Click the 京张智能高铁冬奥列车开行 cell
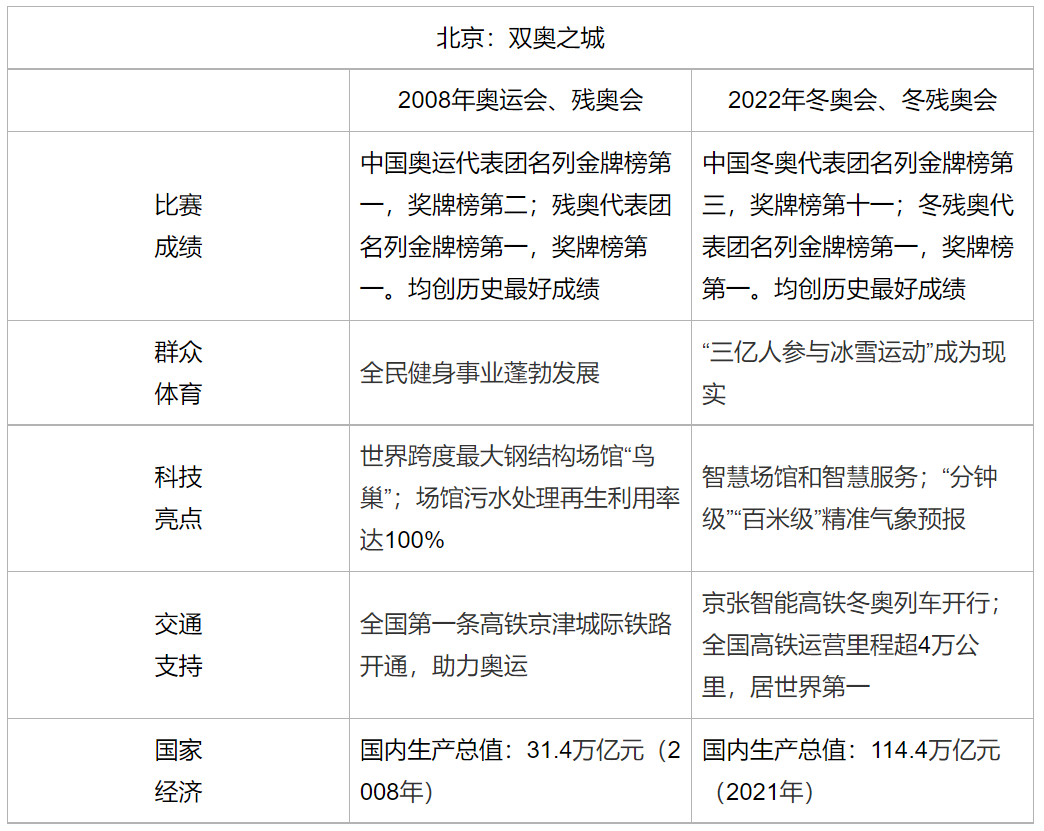 (862, 645)
